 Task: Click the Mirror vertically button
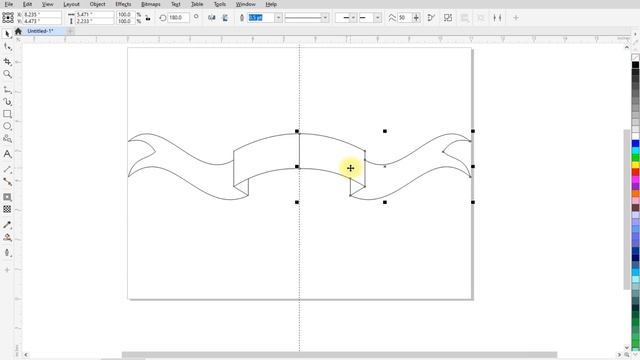click(x=225, y=18)
